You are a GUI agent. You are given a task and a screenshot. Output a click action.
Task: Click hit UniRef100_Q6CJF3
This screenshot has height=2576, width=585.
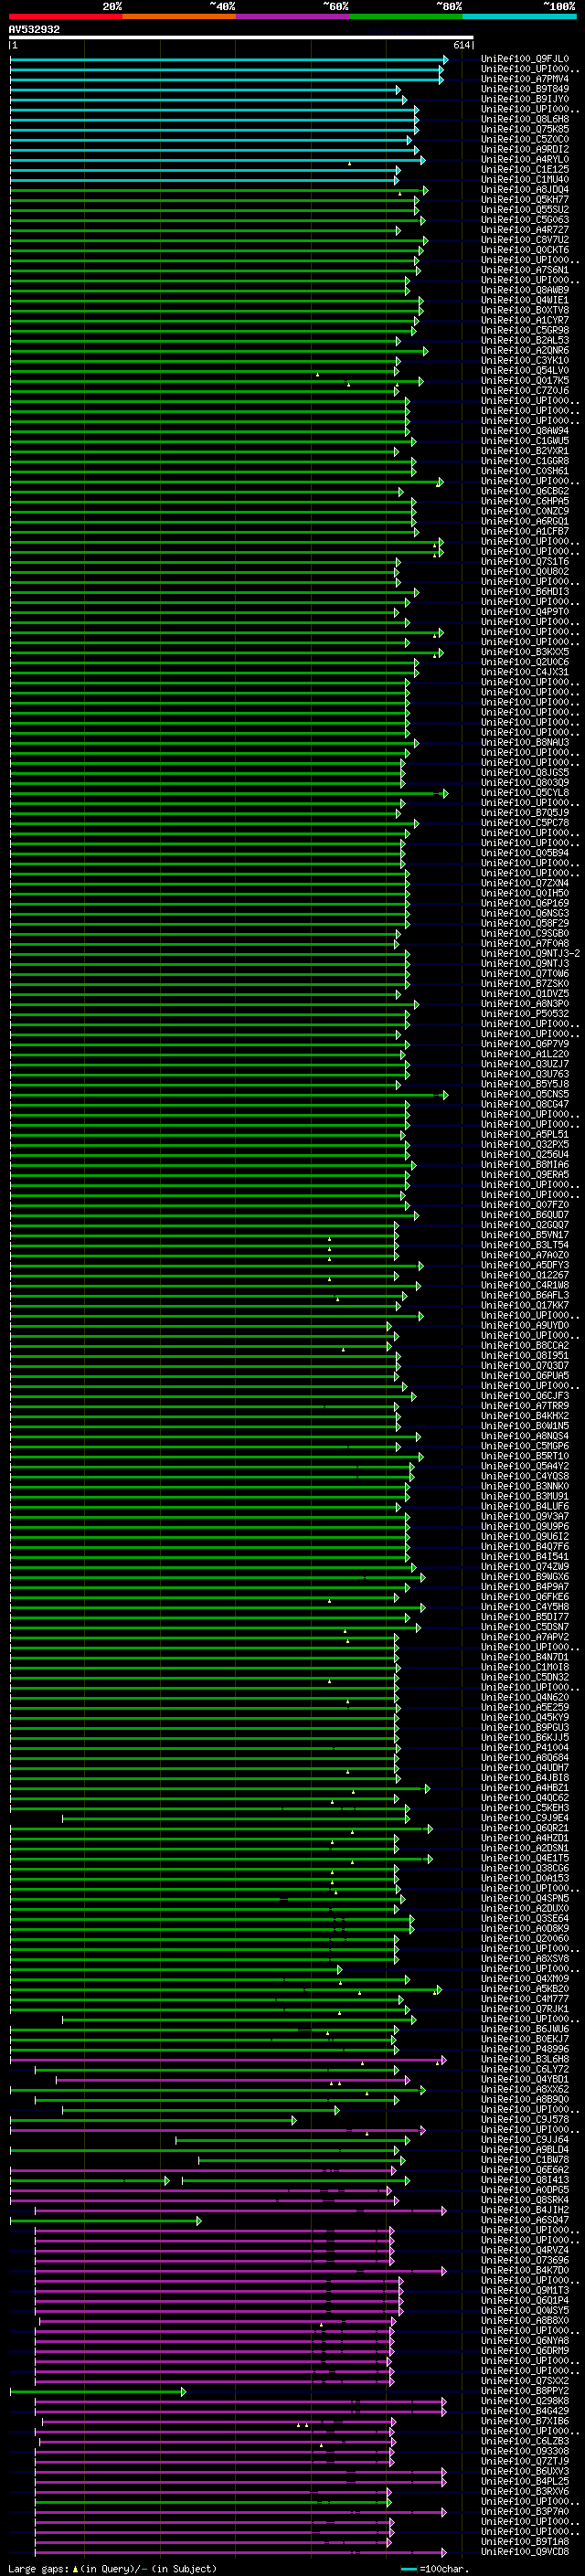click(x=524, y=1396)
